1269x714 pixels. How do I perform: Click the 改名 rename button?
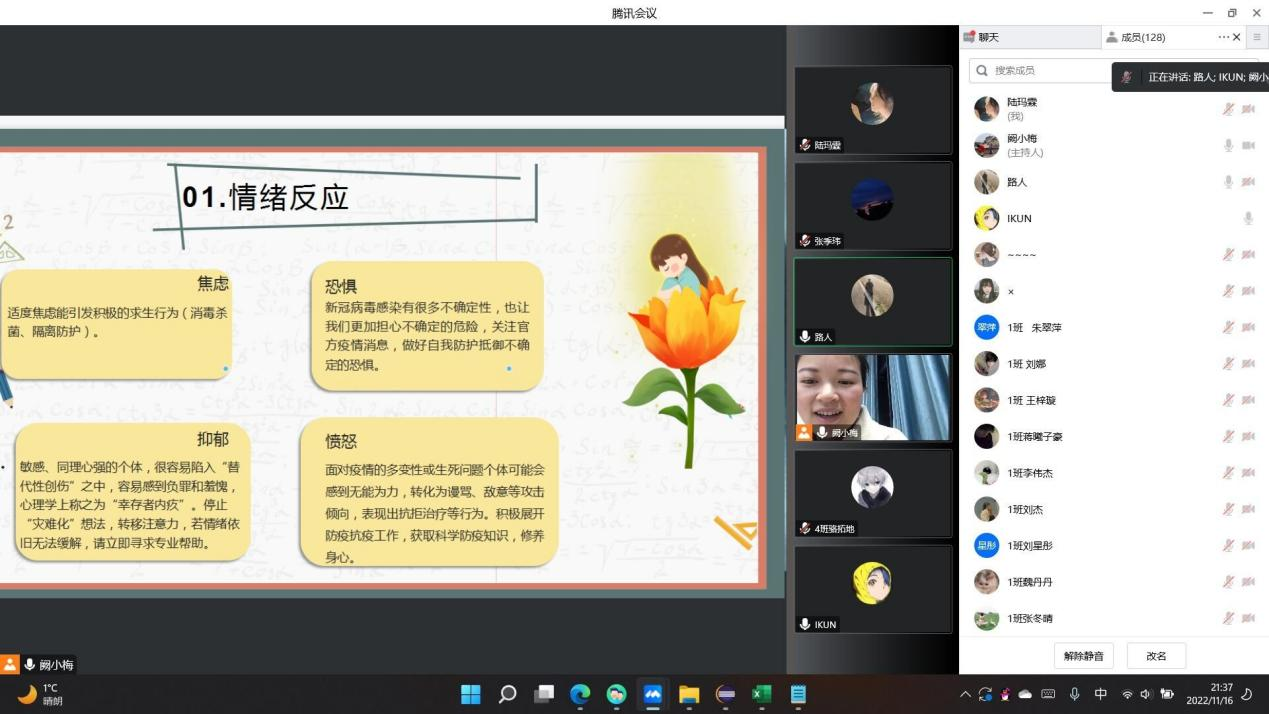(x=1156, y=656)
